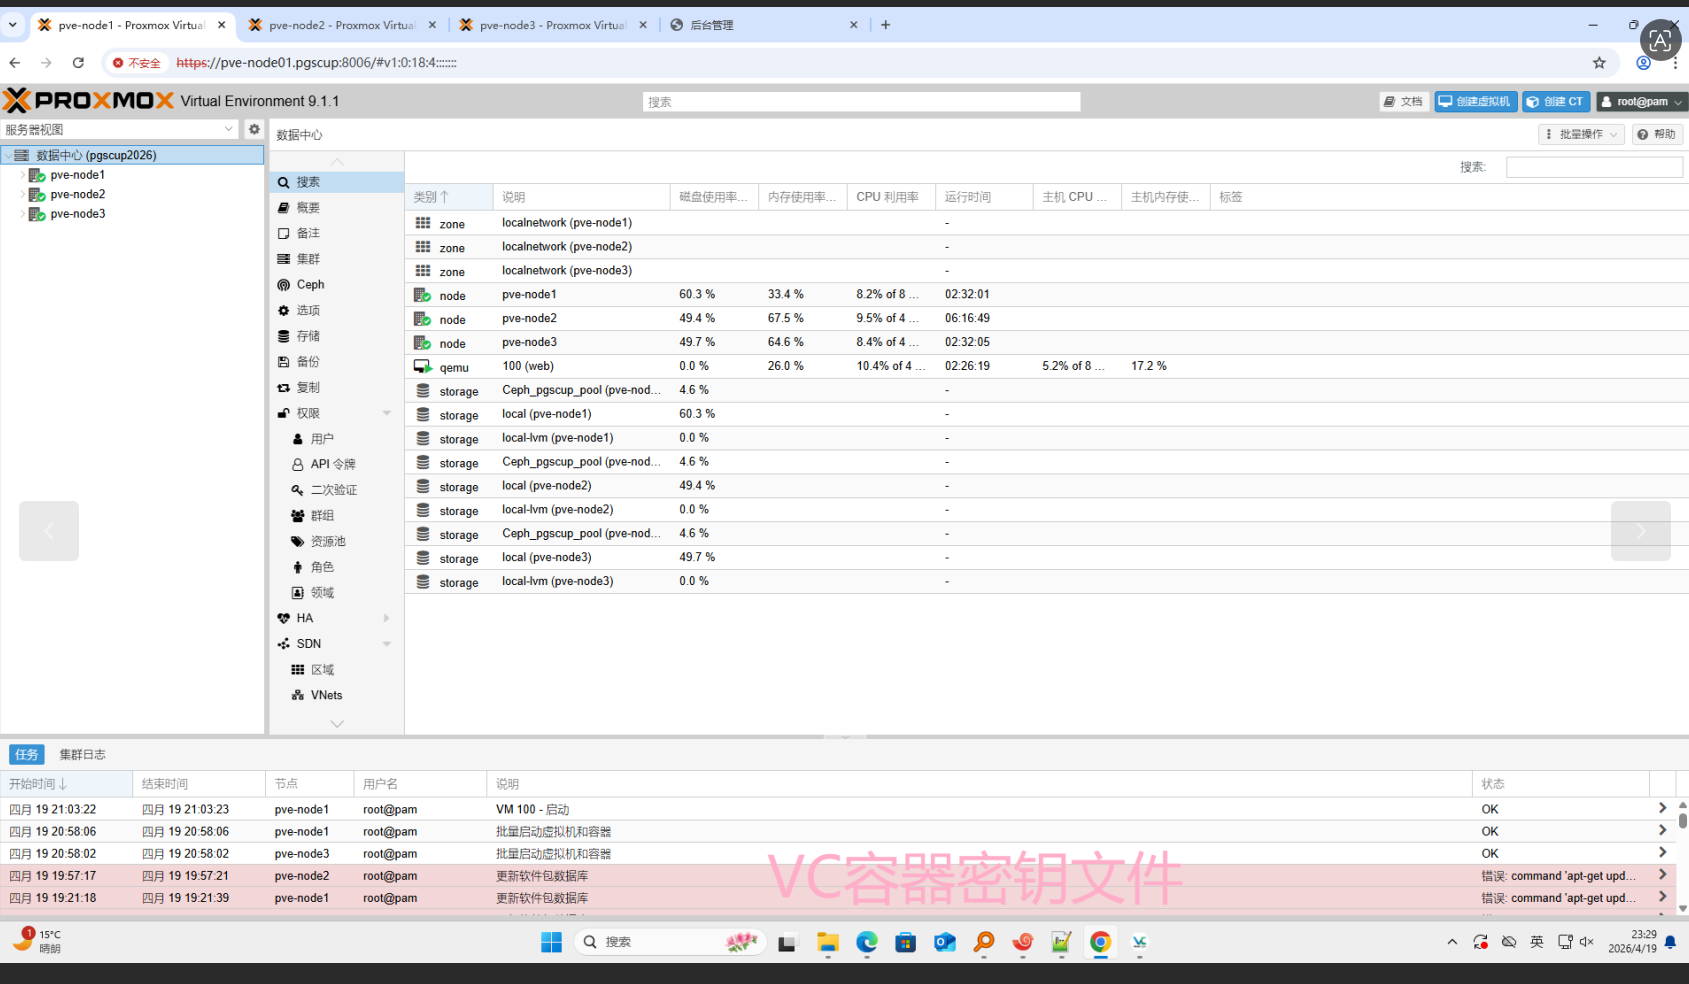
Task: Click the 二次验证 key icon
Action: click(298, 490)
